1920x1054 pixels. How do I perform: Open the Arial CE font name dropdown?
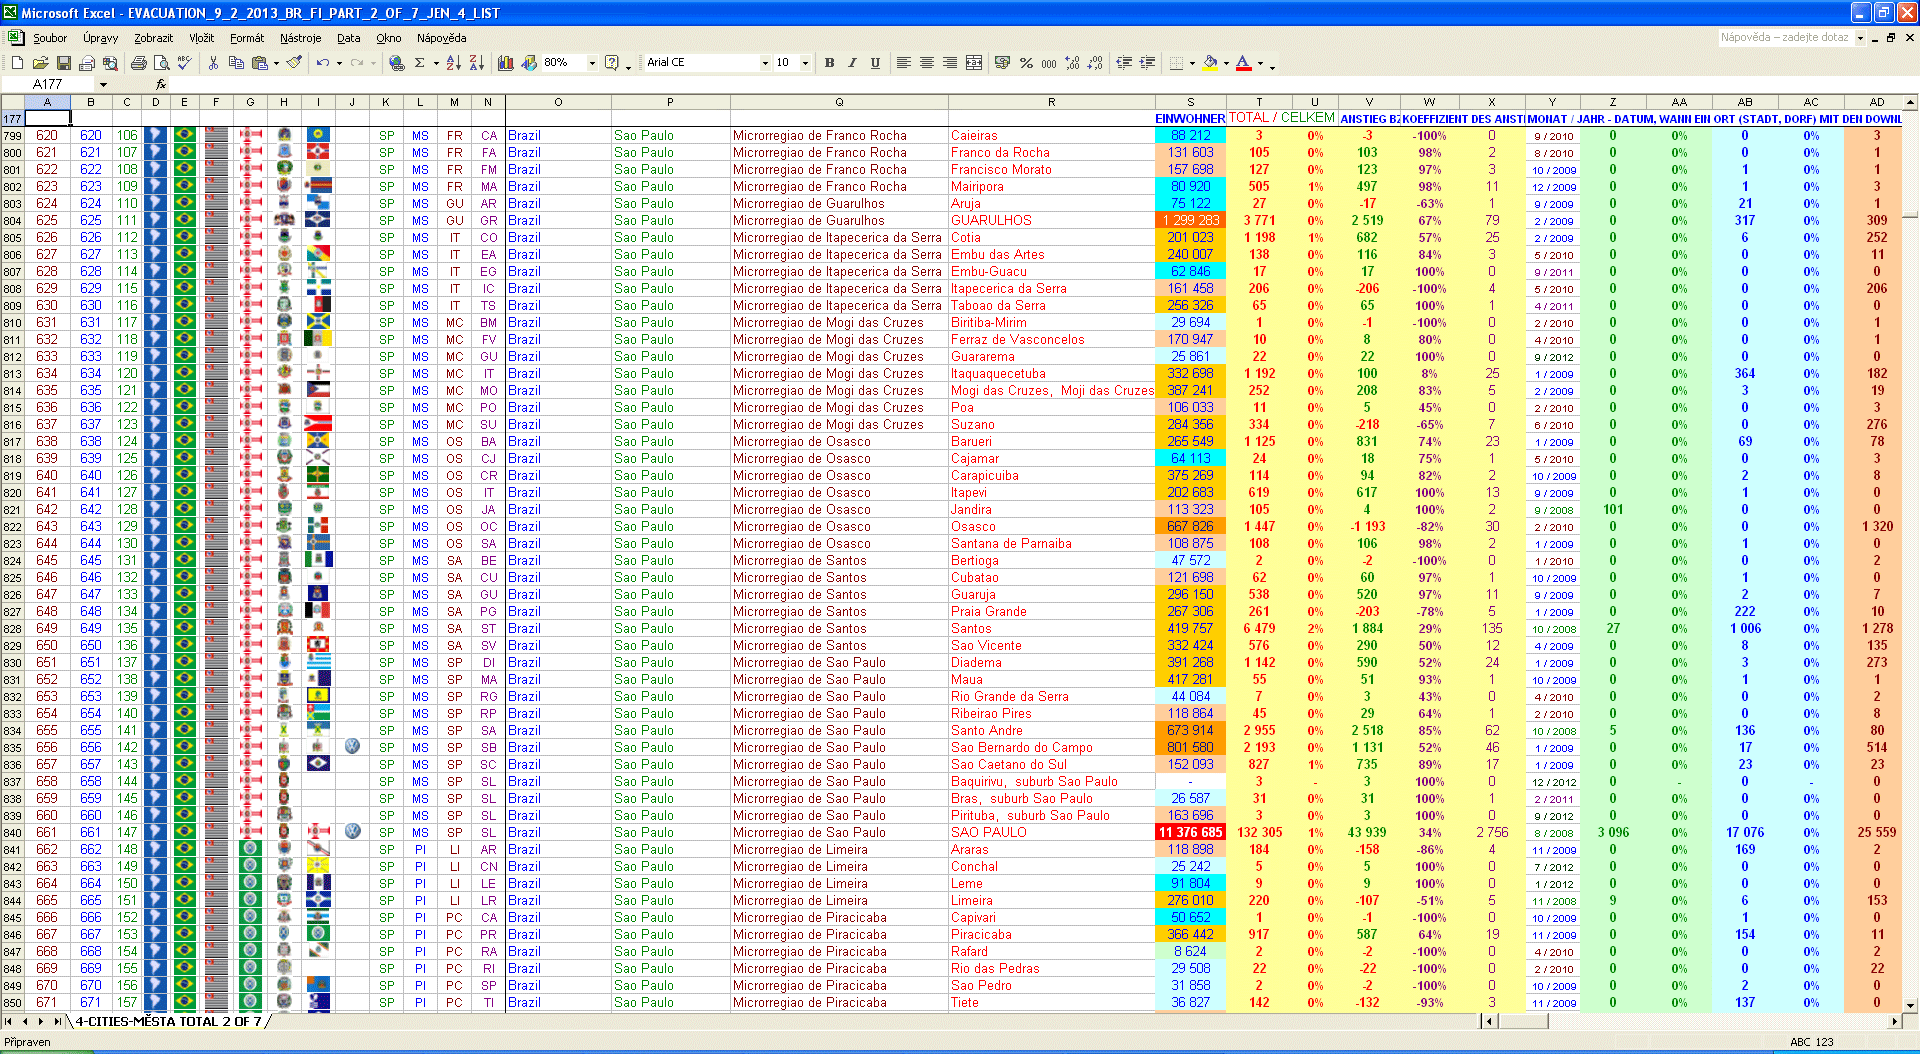coord(765,63)
